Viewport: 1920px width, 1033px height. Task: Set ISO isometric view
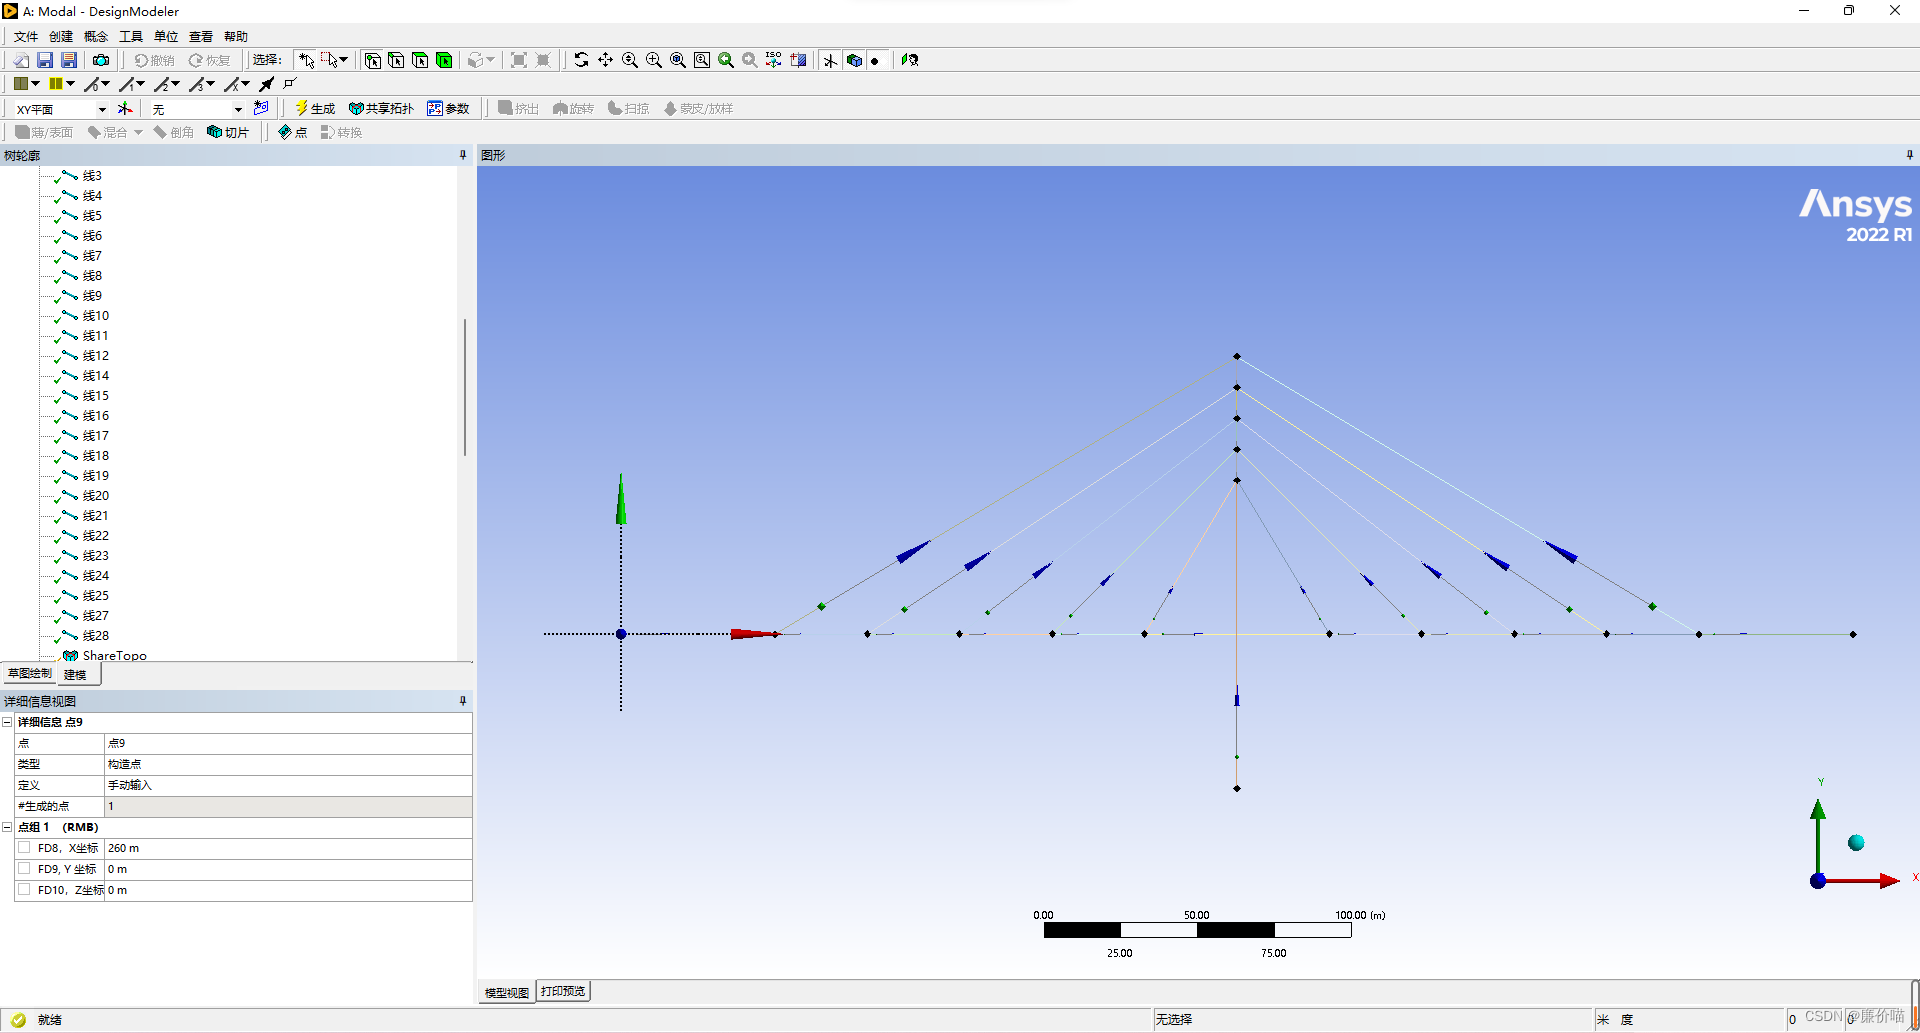[x=774, y=61]
